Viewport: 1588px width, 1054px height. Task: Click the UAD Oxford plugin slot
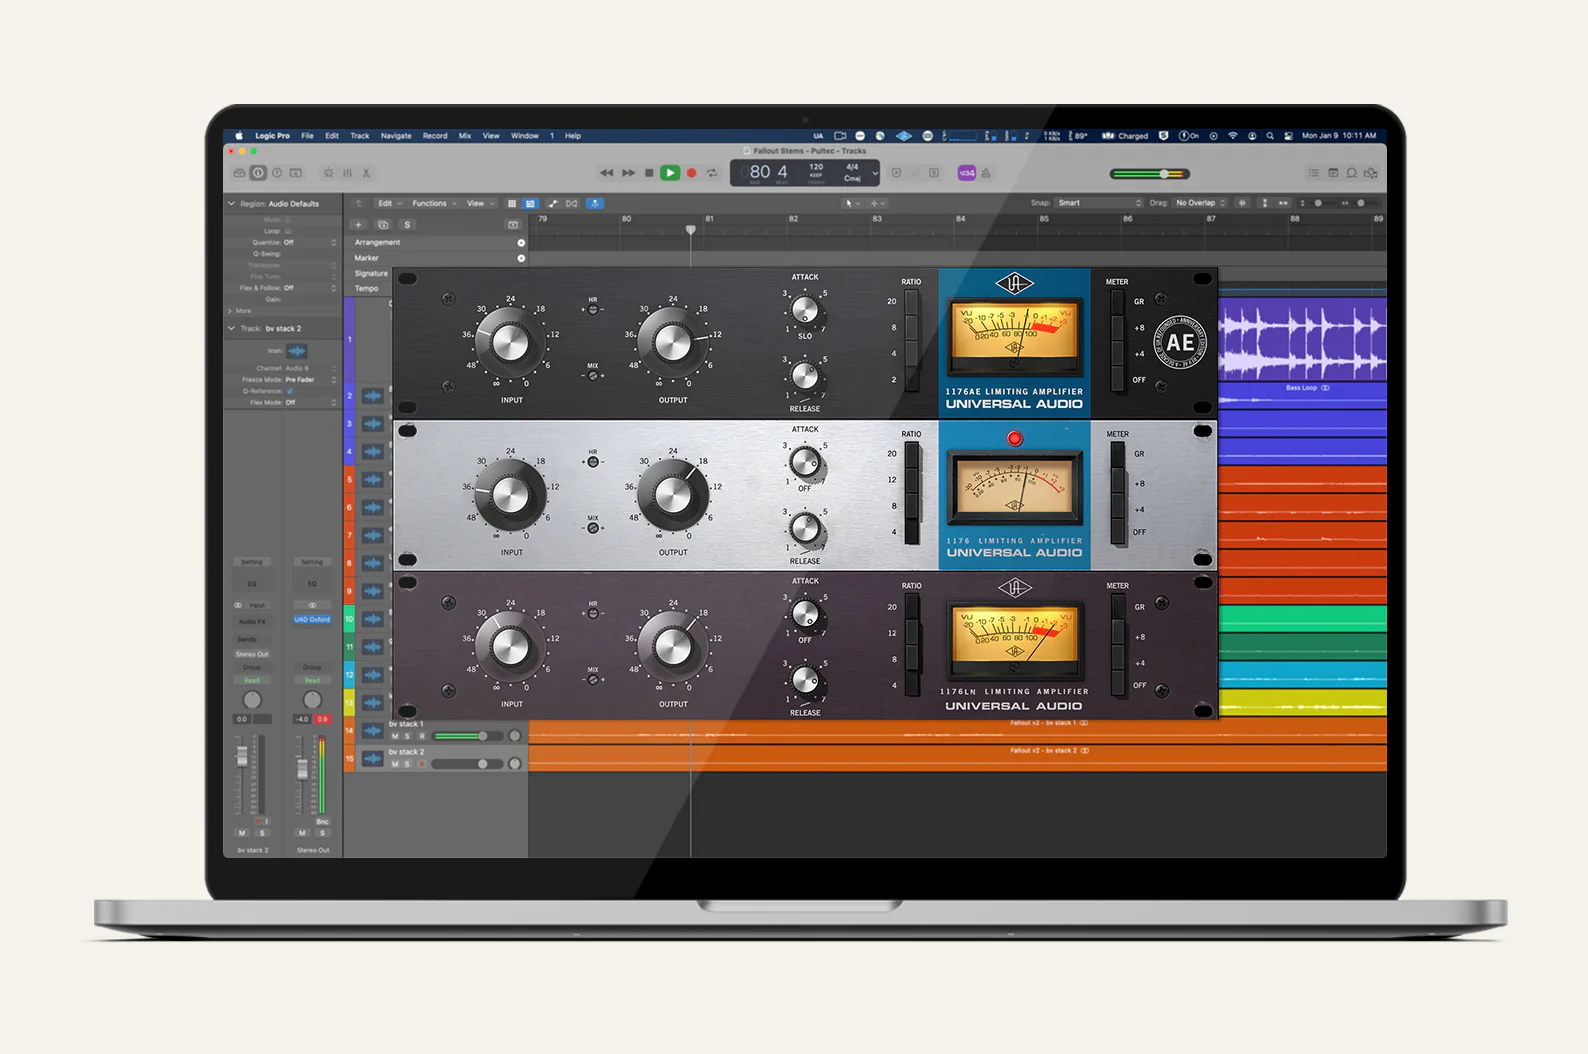pos(312,620)
